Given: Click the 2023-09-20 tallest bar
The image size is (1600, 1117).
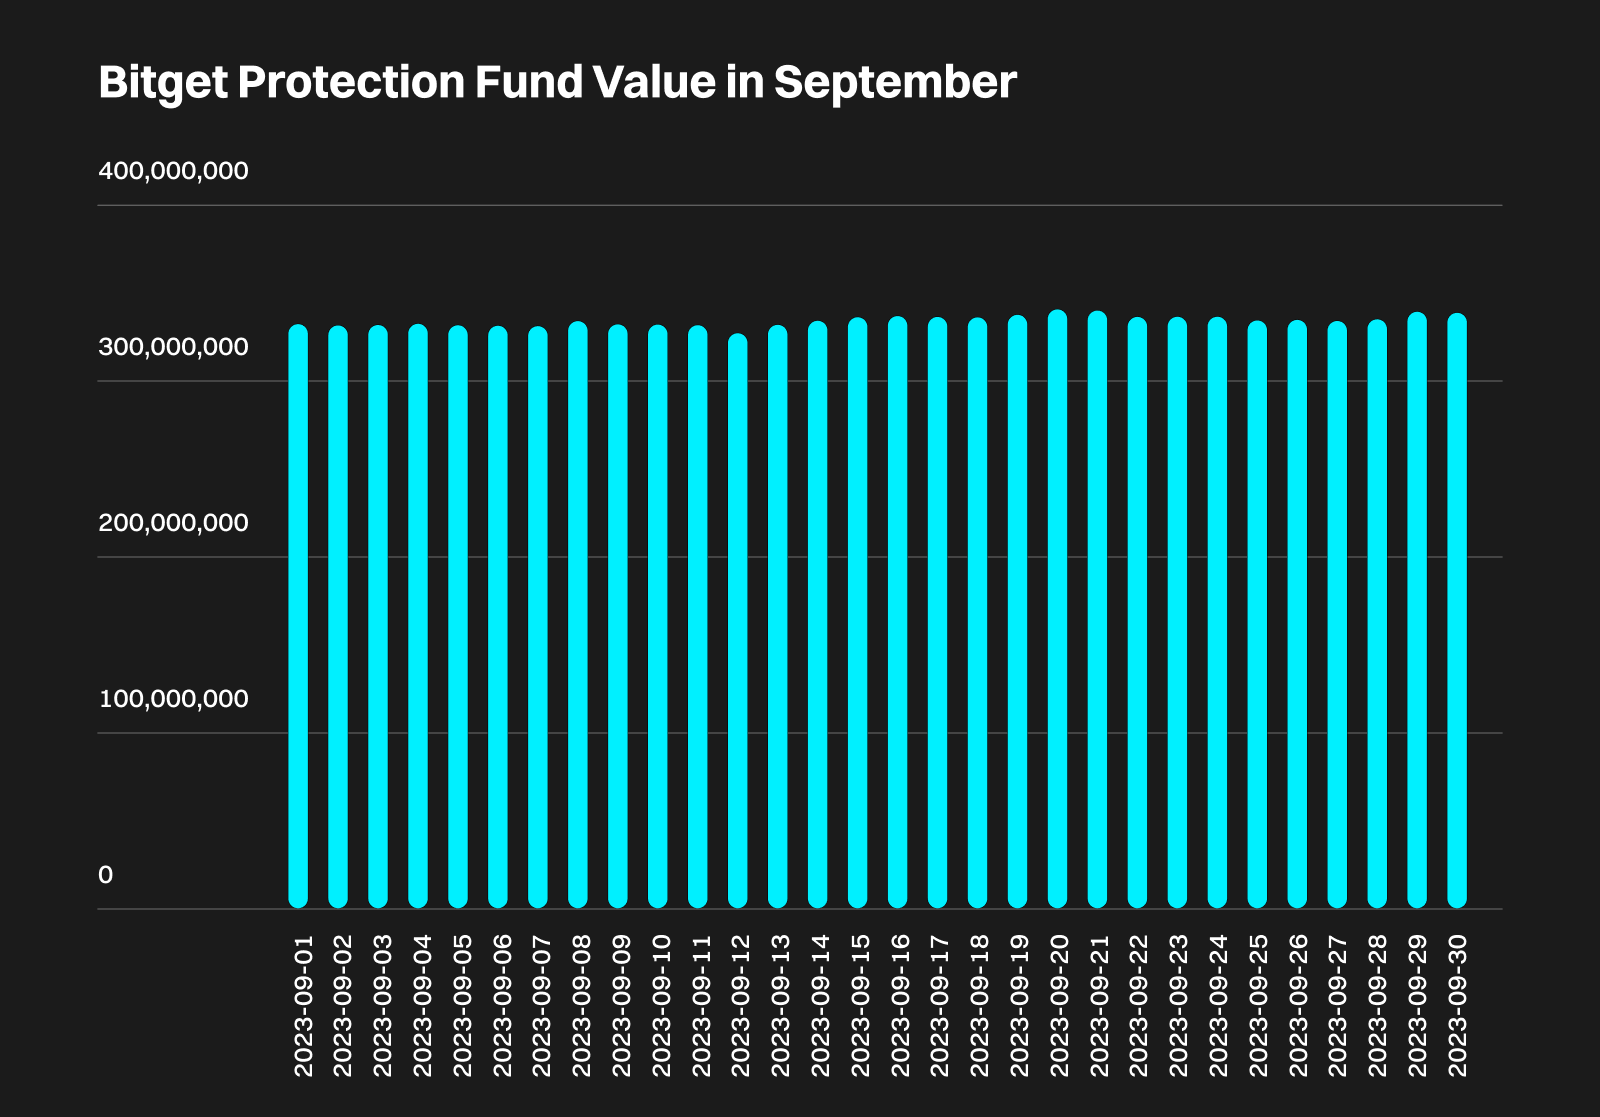Looking at the screenshot, I should click(x=1057, y=609).
